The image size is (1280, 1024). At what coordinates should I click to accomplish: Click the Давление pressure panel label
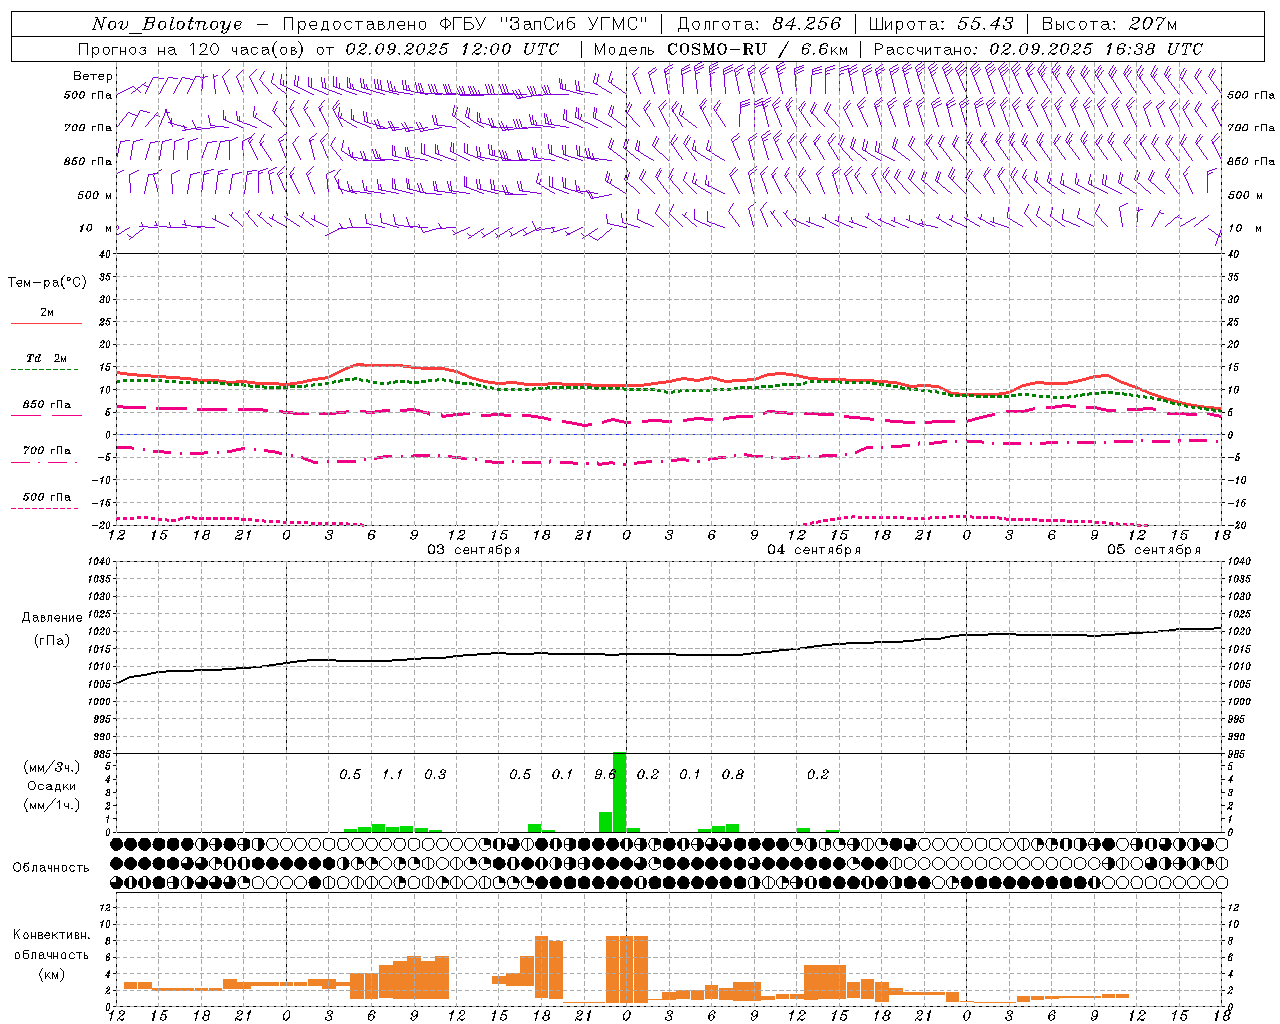click(51, 618)
